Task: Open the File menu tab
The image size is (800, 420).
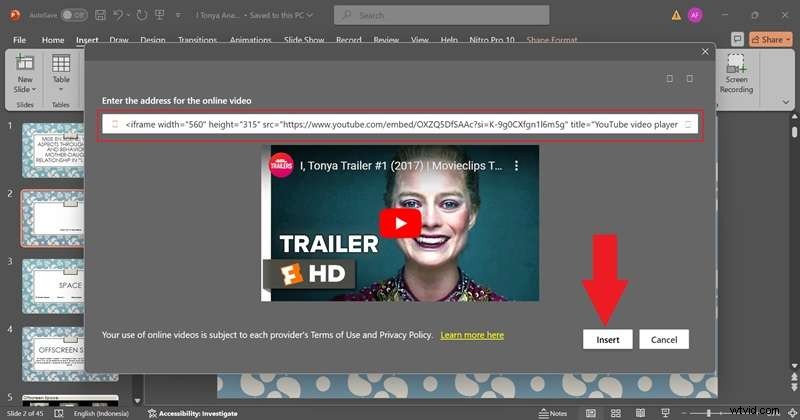Action: pyautogui.click(x=19, y=40)
